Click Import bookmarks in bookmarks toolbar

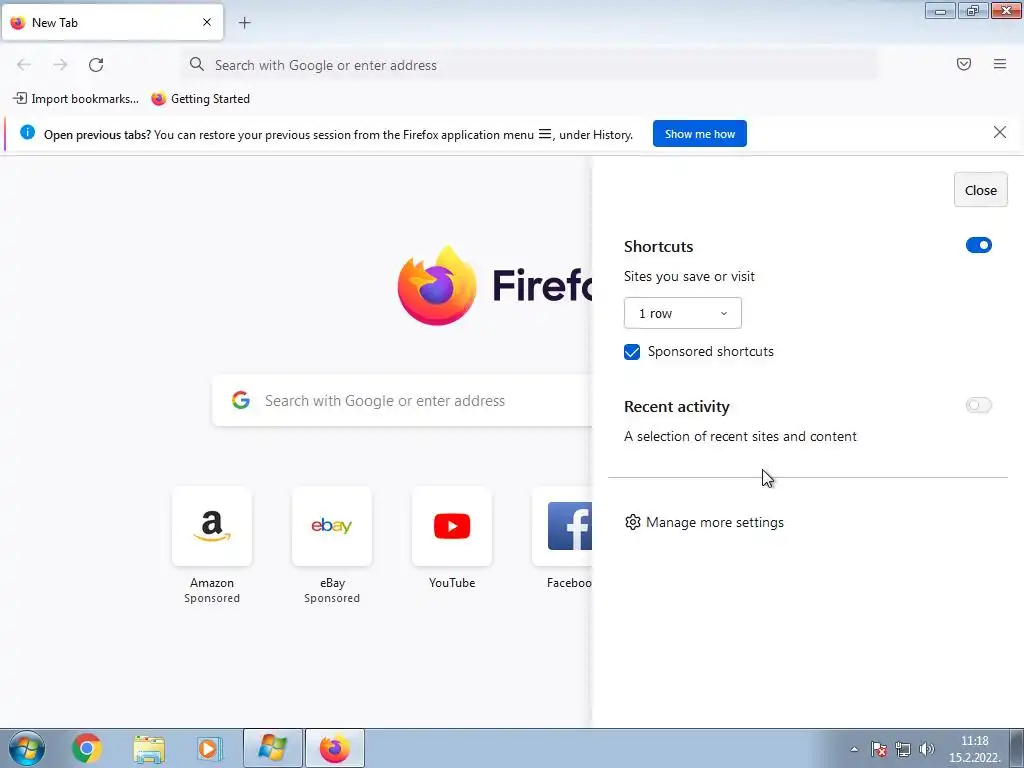76,99
